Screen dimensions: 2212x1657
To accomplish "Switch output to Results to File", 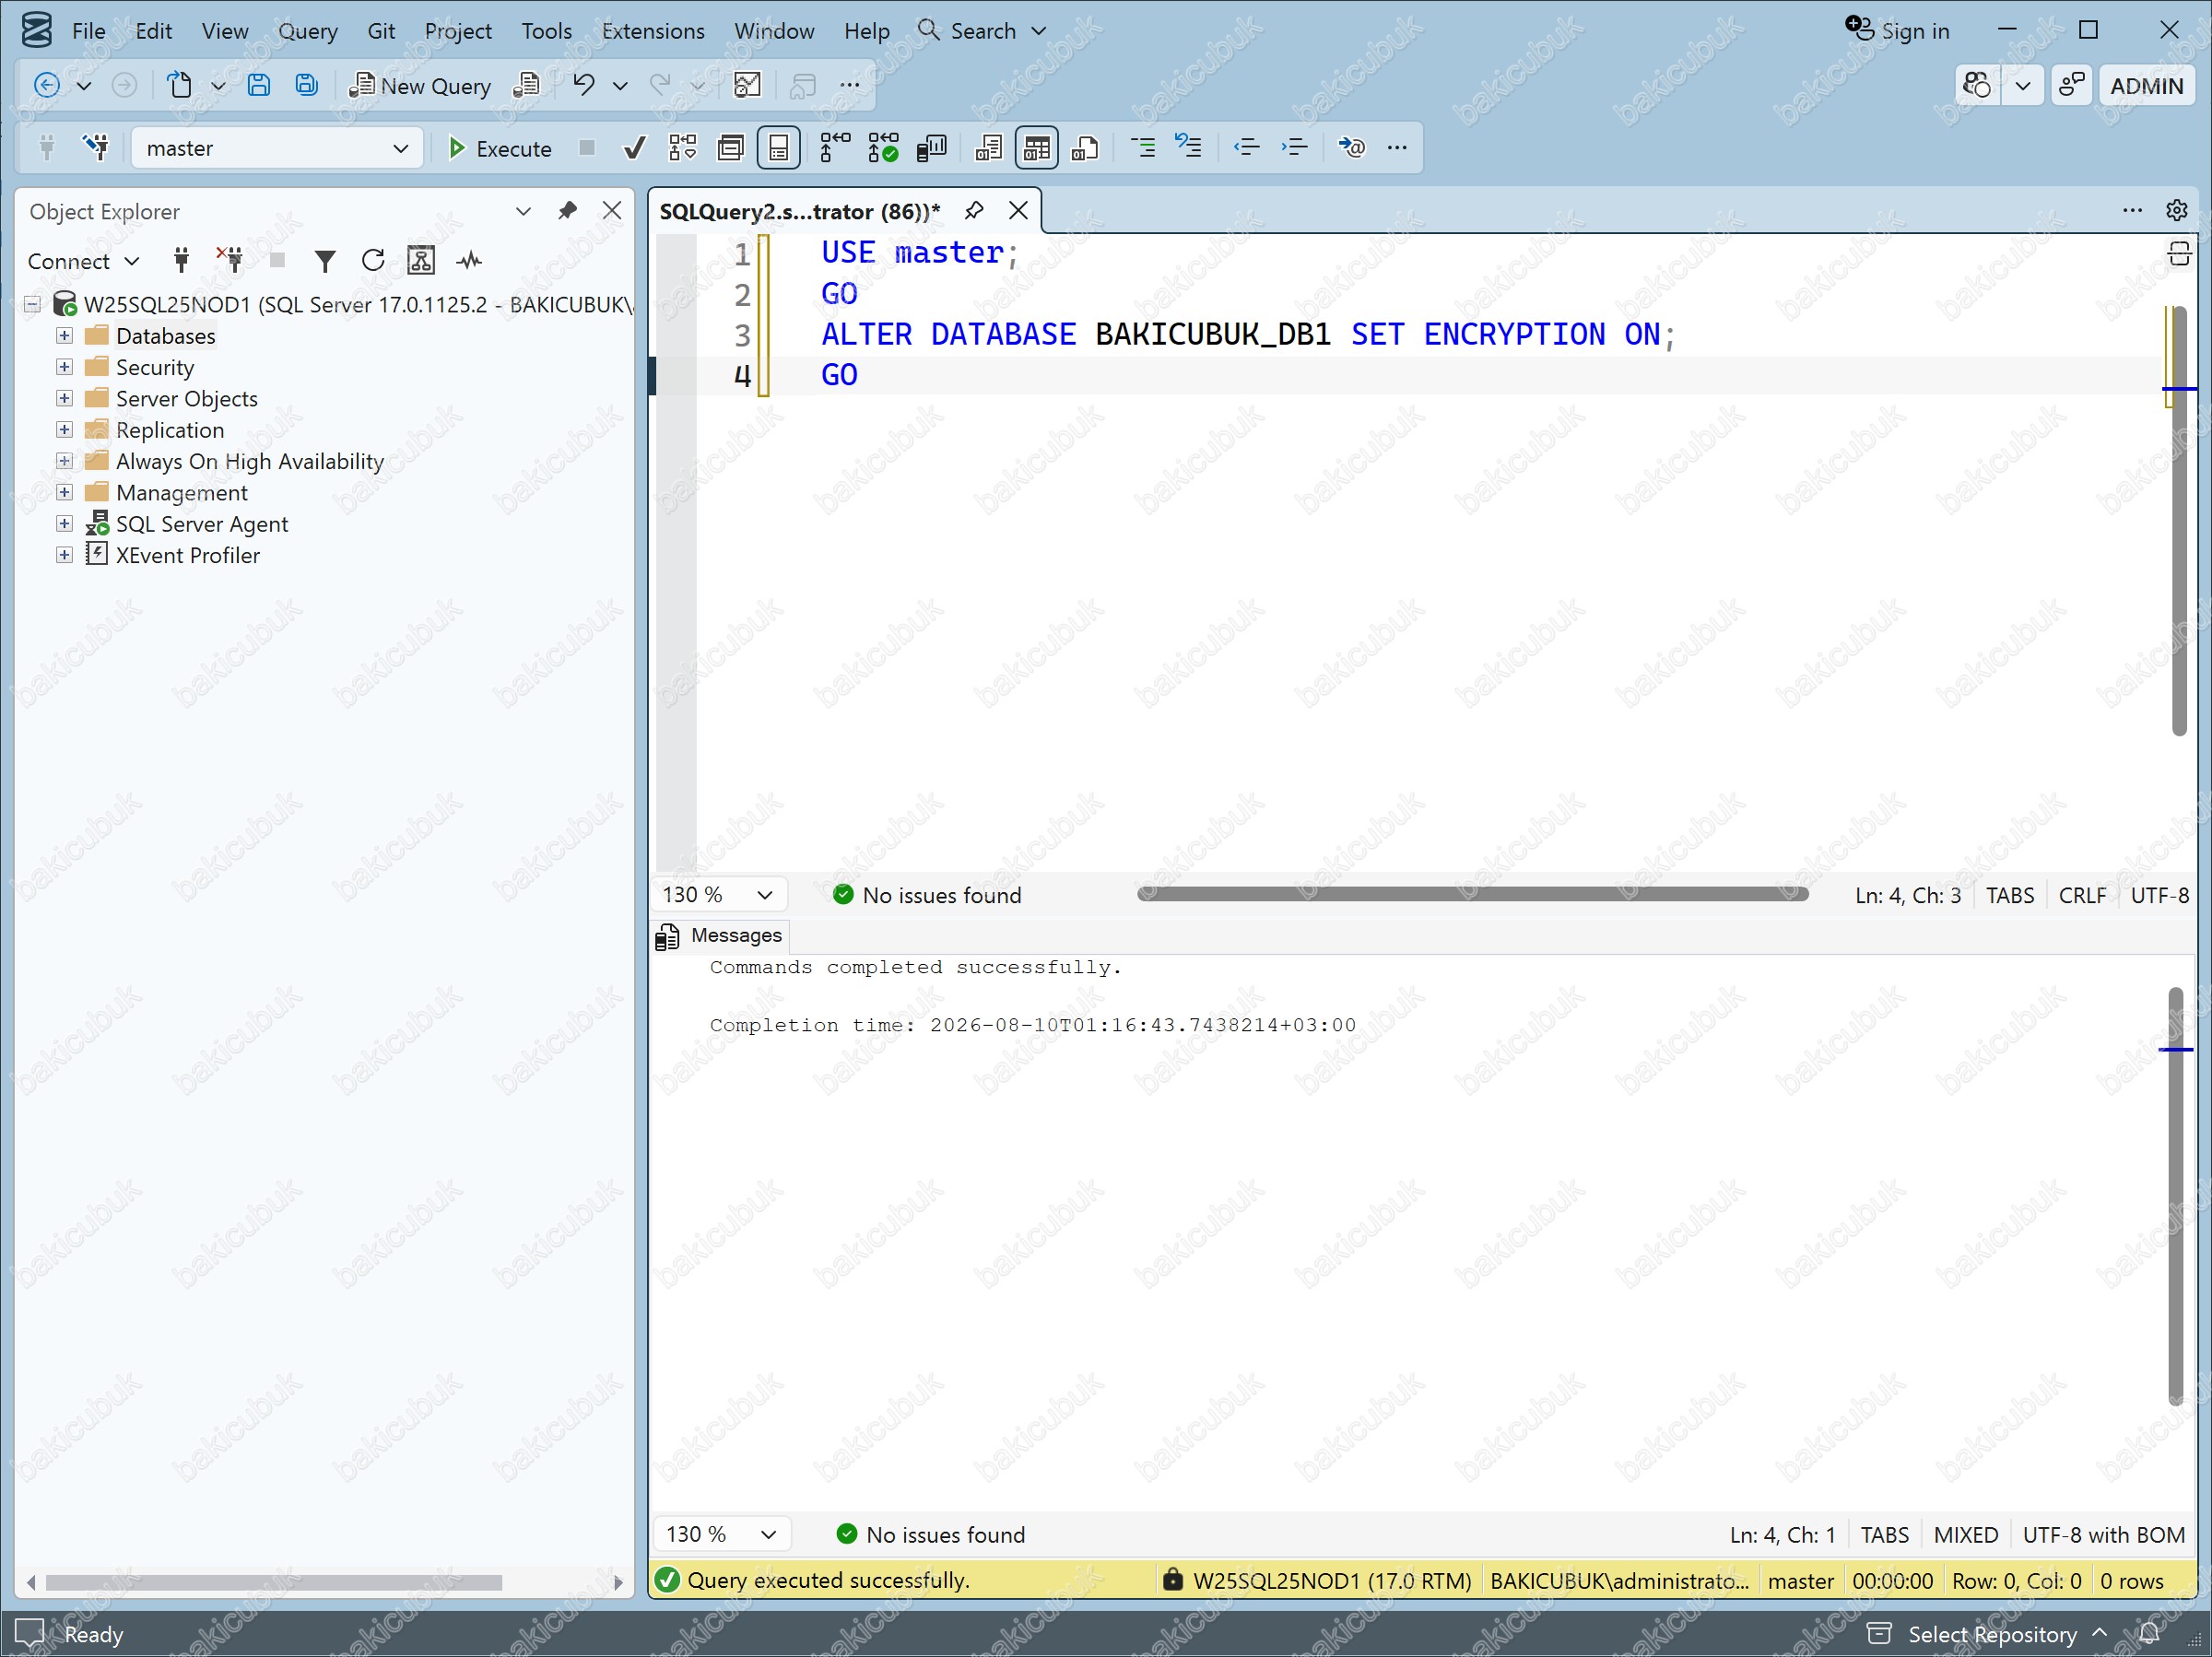I will pyautogui.click(x=1085, y=148).
